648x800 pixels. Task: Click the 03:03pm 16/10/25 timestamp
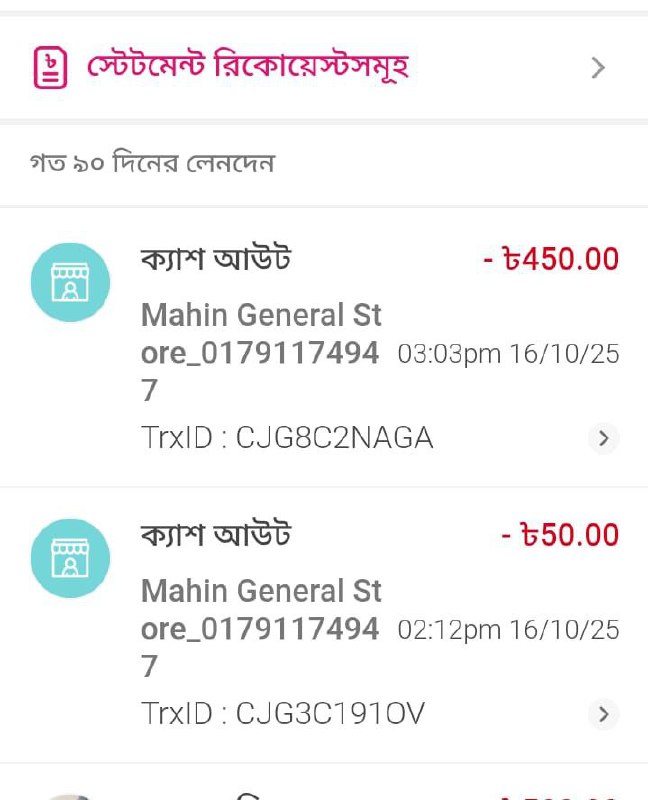tap(508, 354)
